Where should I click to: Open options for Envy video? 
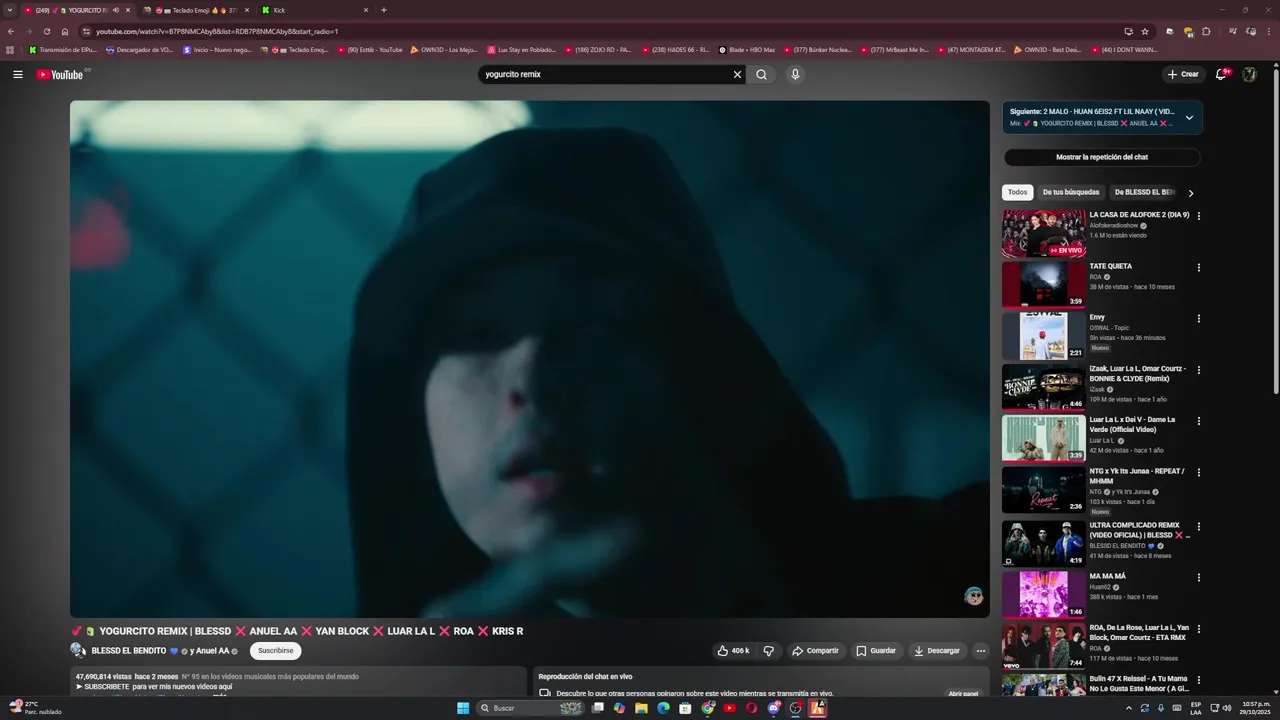(1198, 318)
